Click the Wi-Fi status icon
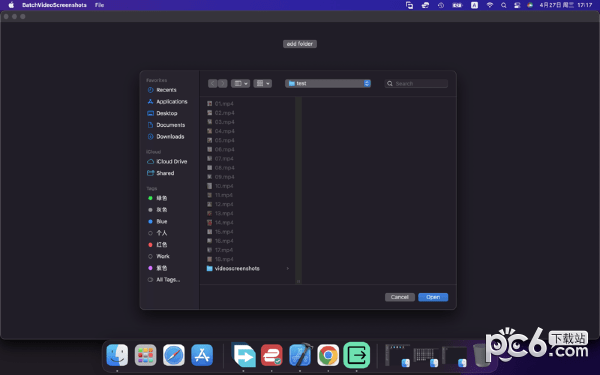Viewport: 600px width, 375px height. [x=489, y=5]
